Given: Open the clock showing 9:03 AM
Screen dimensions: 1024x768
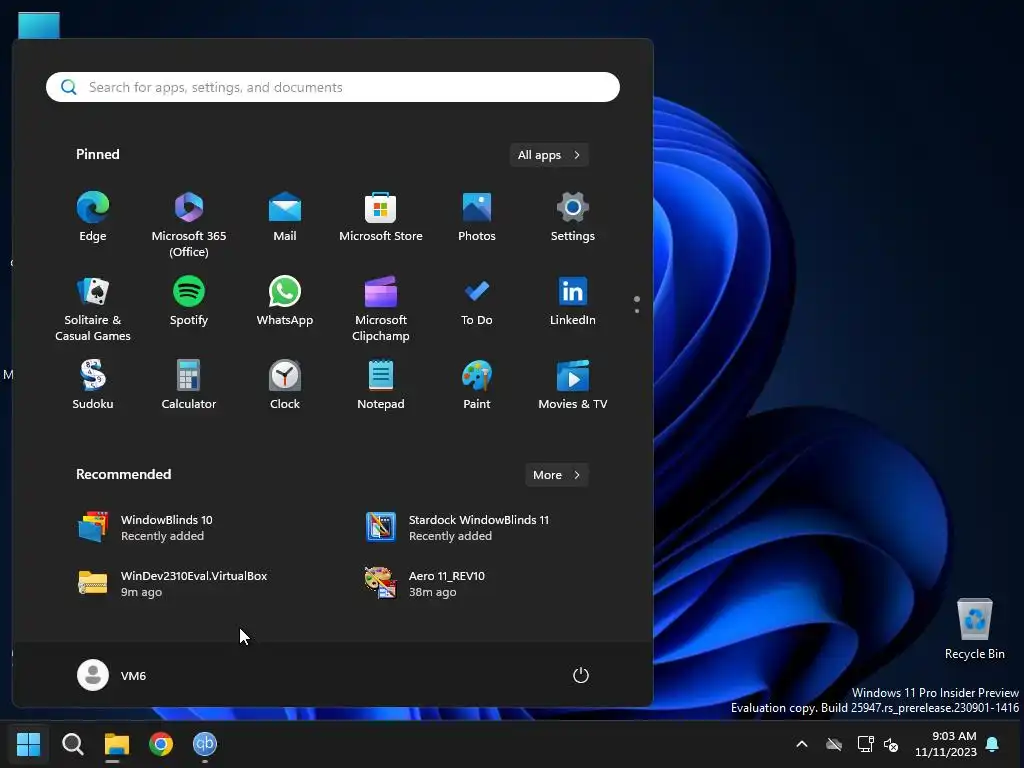Looking at the screenshot, I should tap(946, 744).
